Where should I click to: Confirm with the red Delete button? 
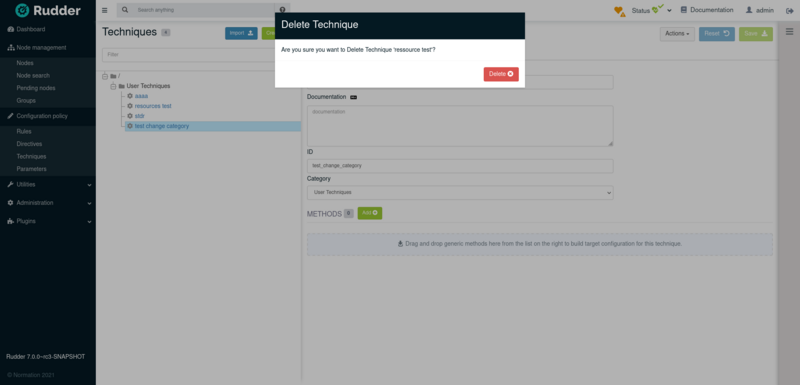tap(501, 74)
